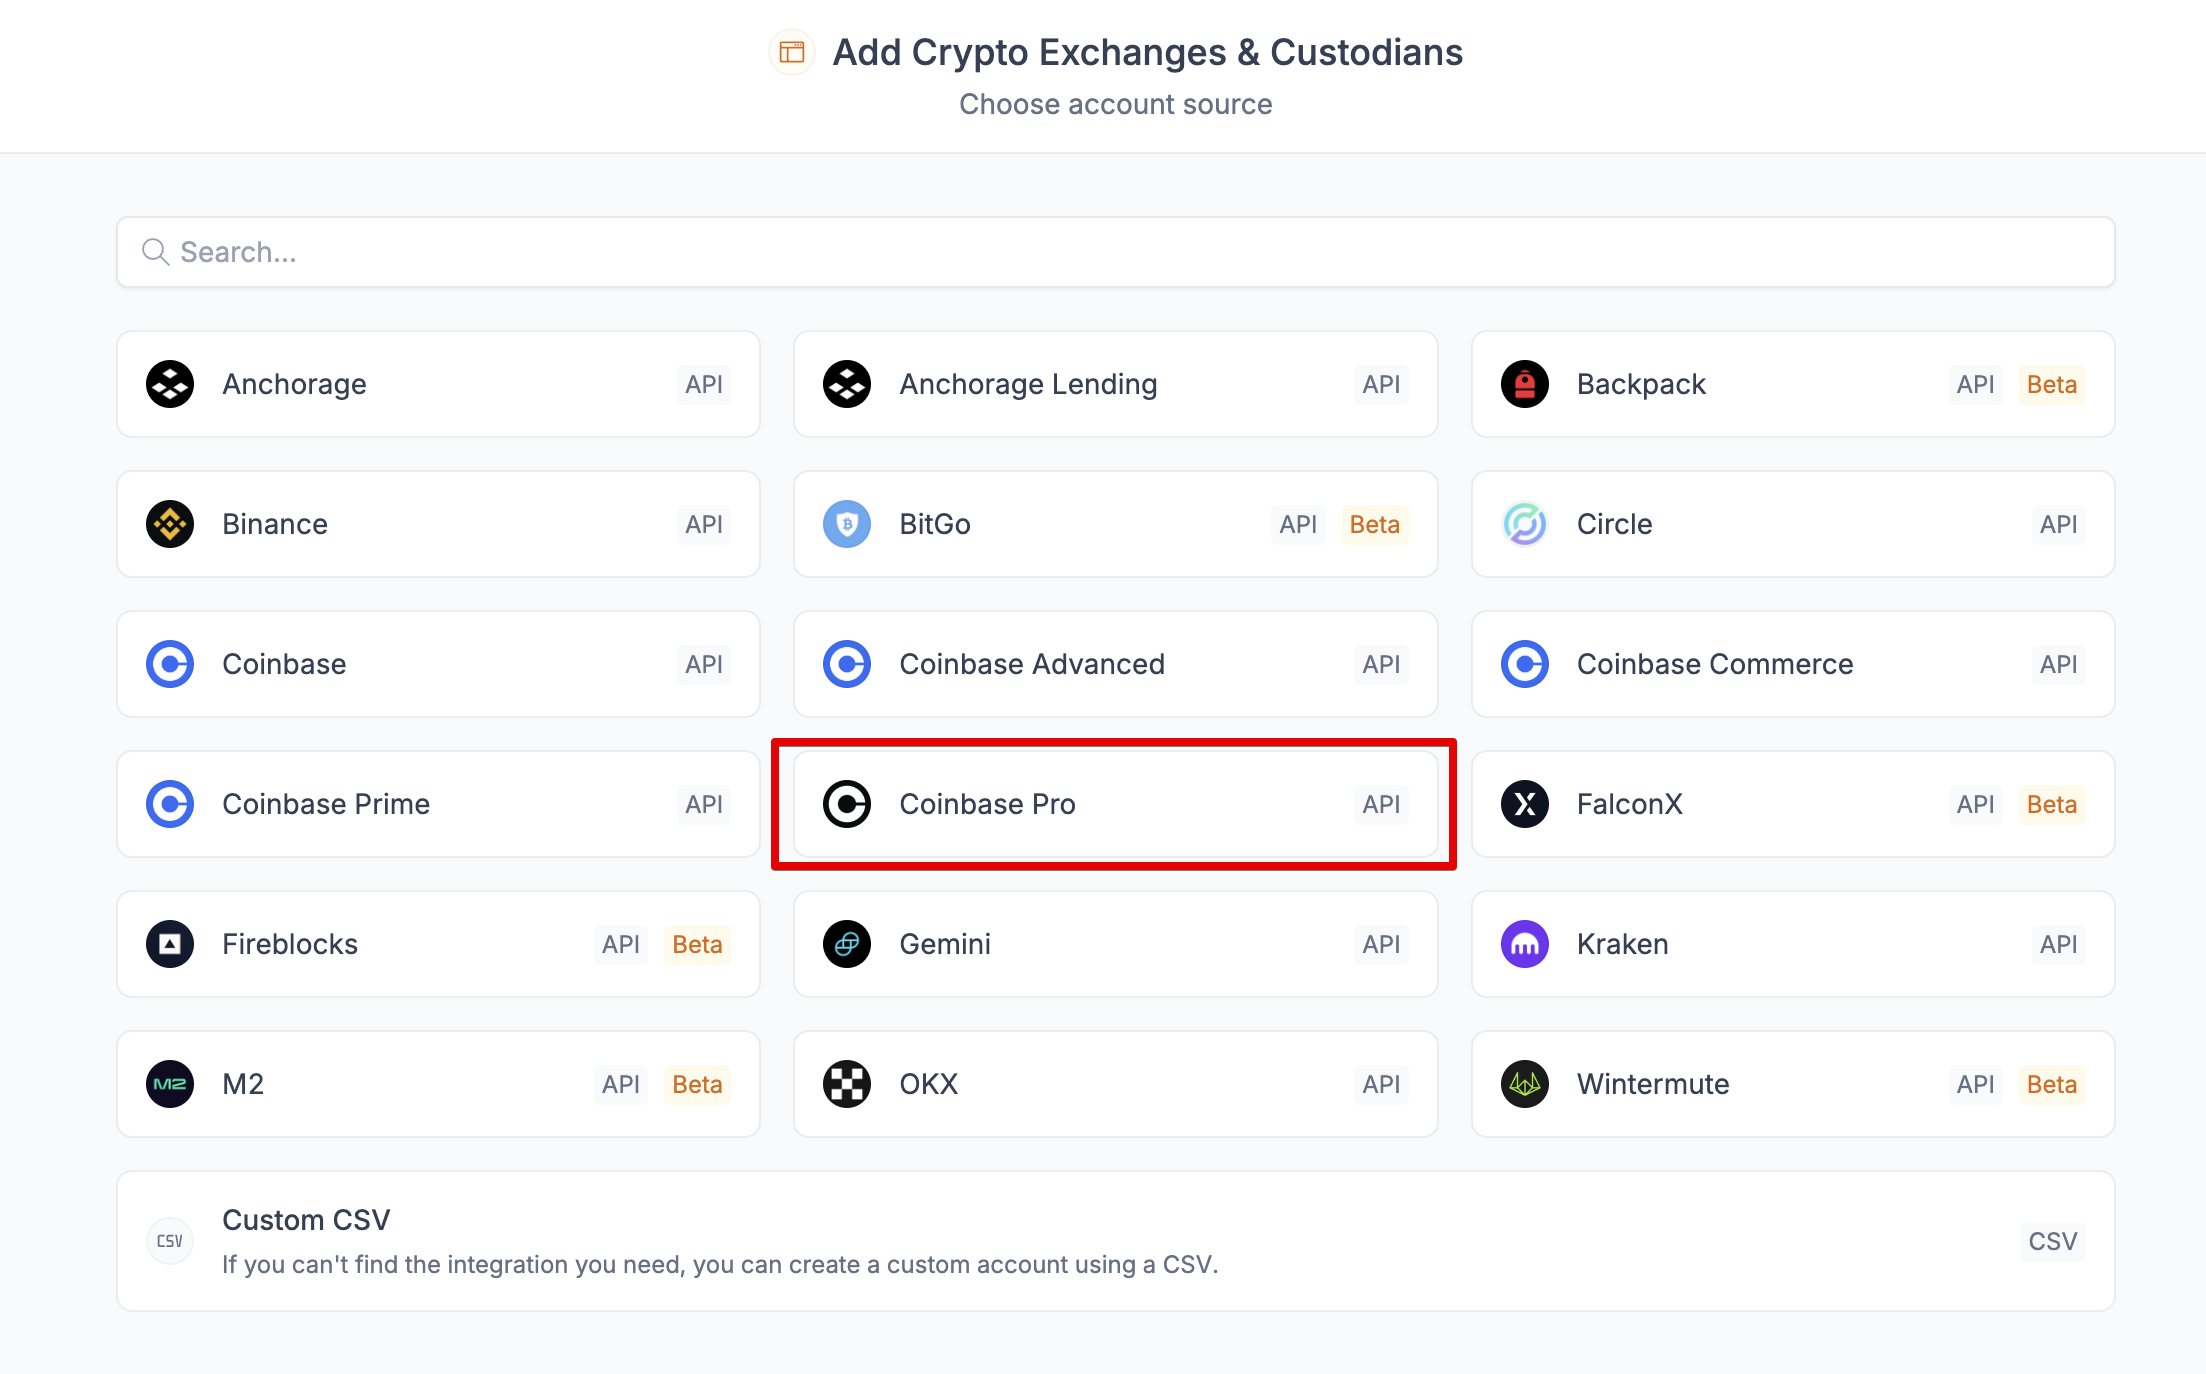Viewport: 2206px width, 1374px height.
Task: Click the Anchorage logo icon
Action: [x=170, y=384]
